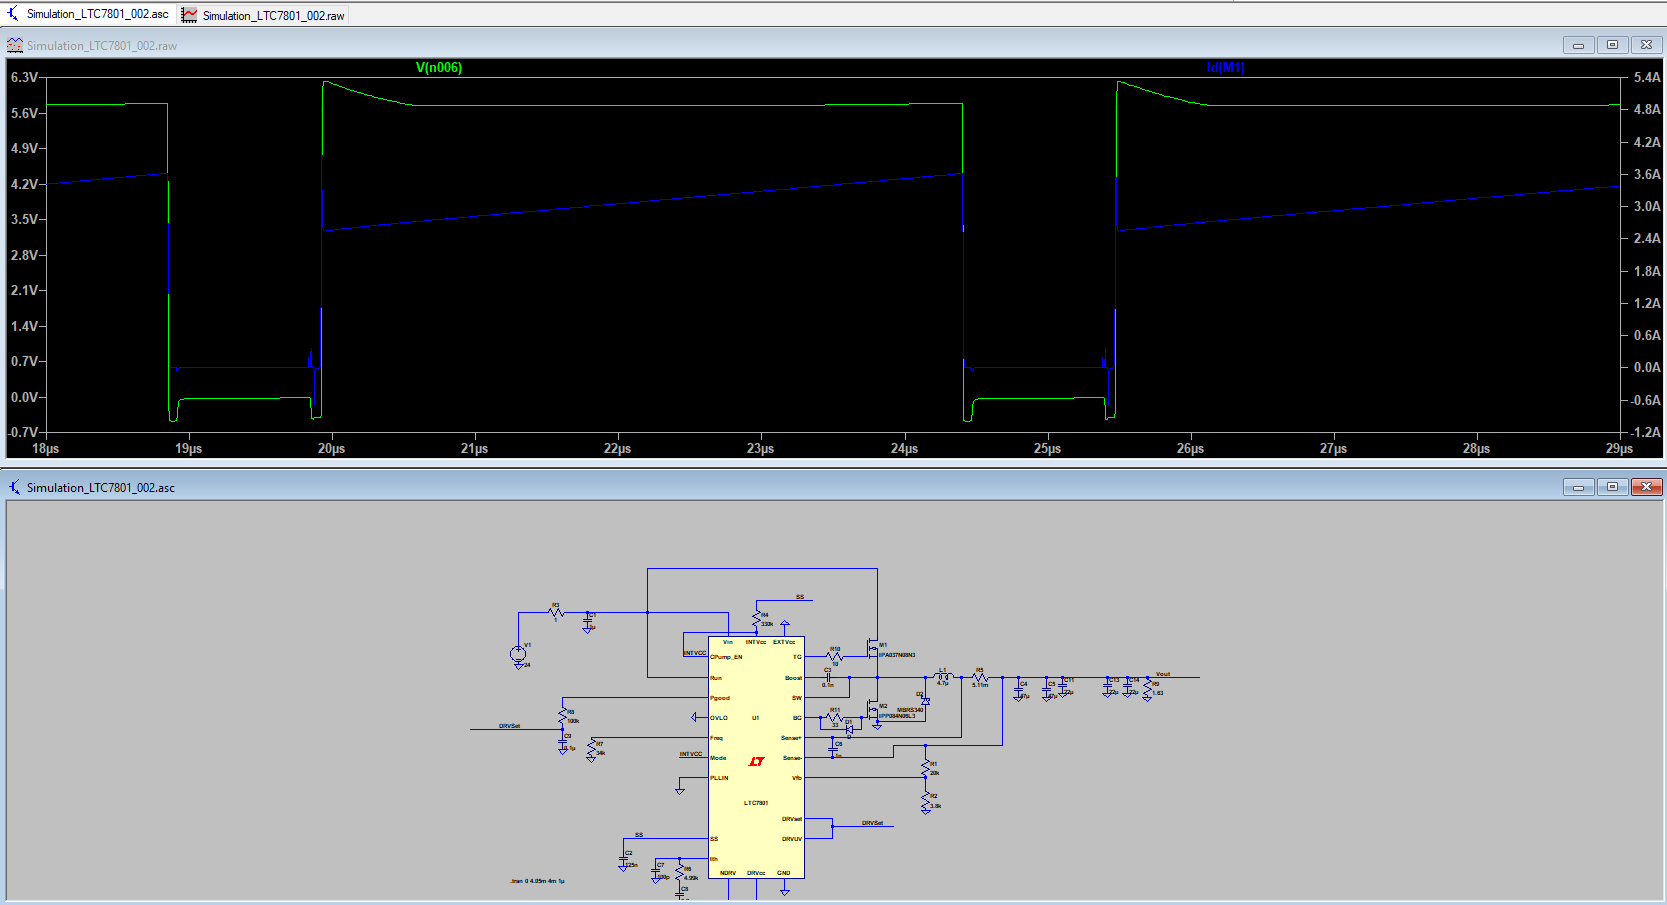Select soft-start capacitor C2
This screenshot has height=905, width=1667.
(623, 858)
